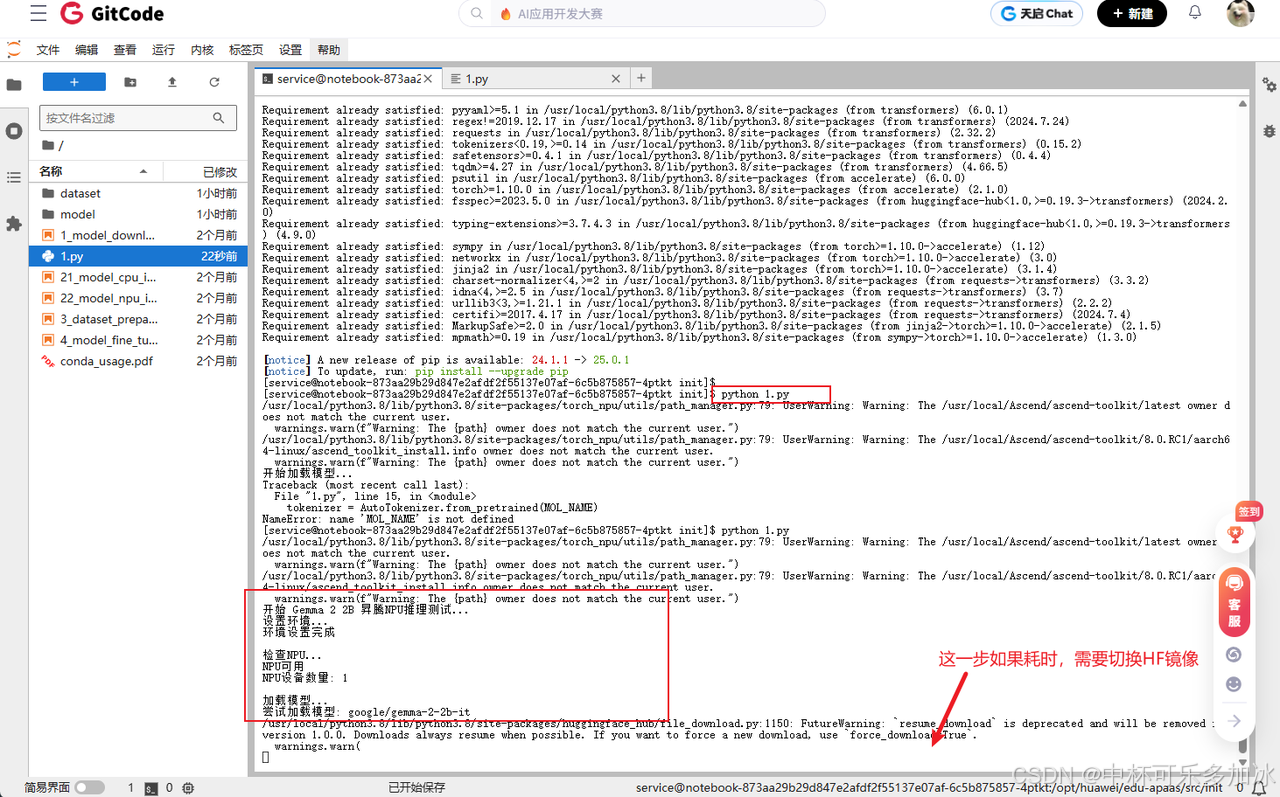Open the notifications bell
Image resolution: width=1280 pixels, height=797 pixels.
click(1195, 13)
